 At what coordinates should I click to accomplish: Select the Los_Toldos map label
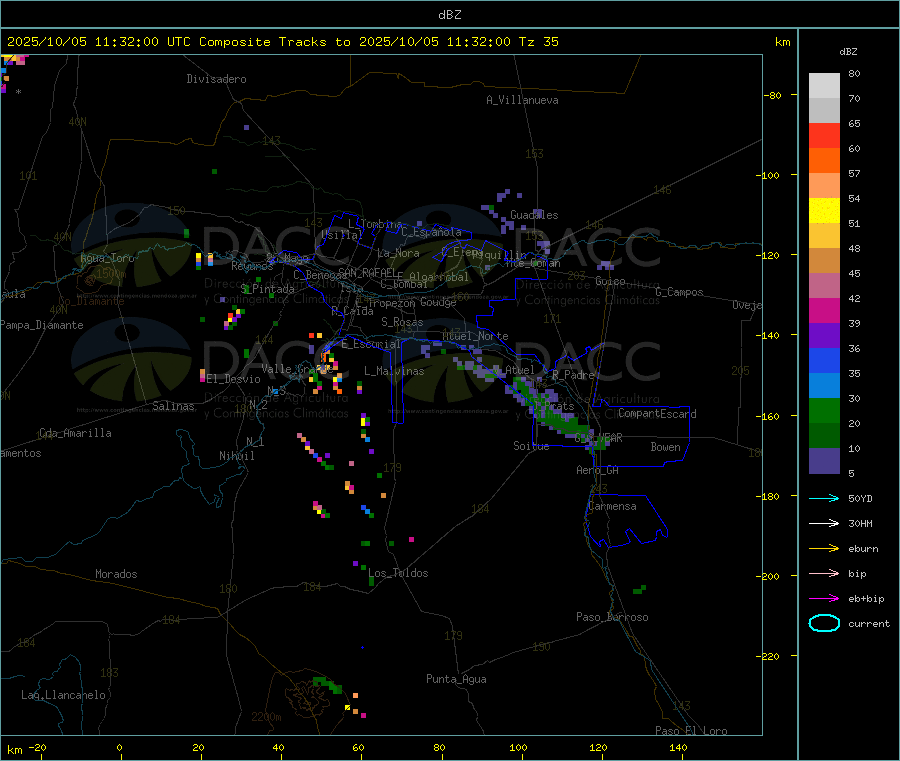(398, 573)
